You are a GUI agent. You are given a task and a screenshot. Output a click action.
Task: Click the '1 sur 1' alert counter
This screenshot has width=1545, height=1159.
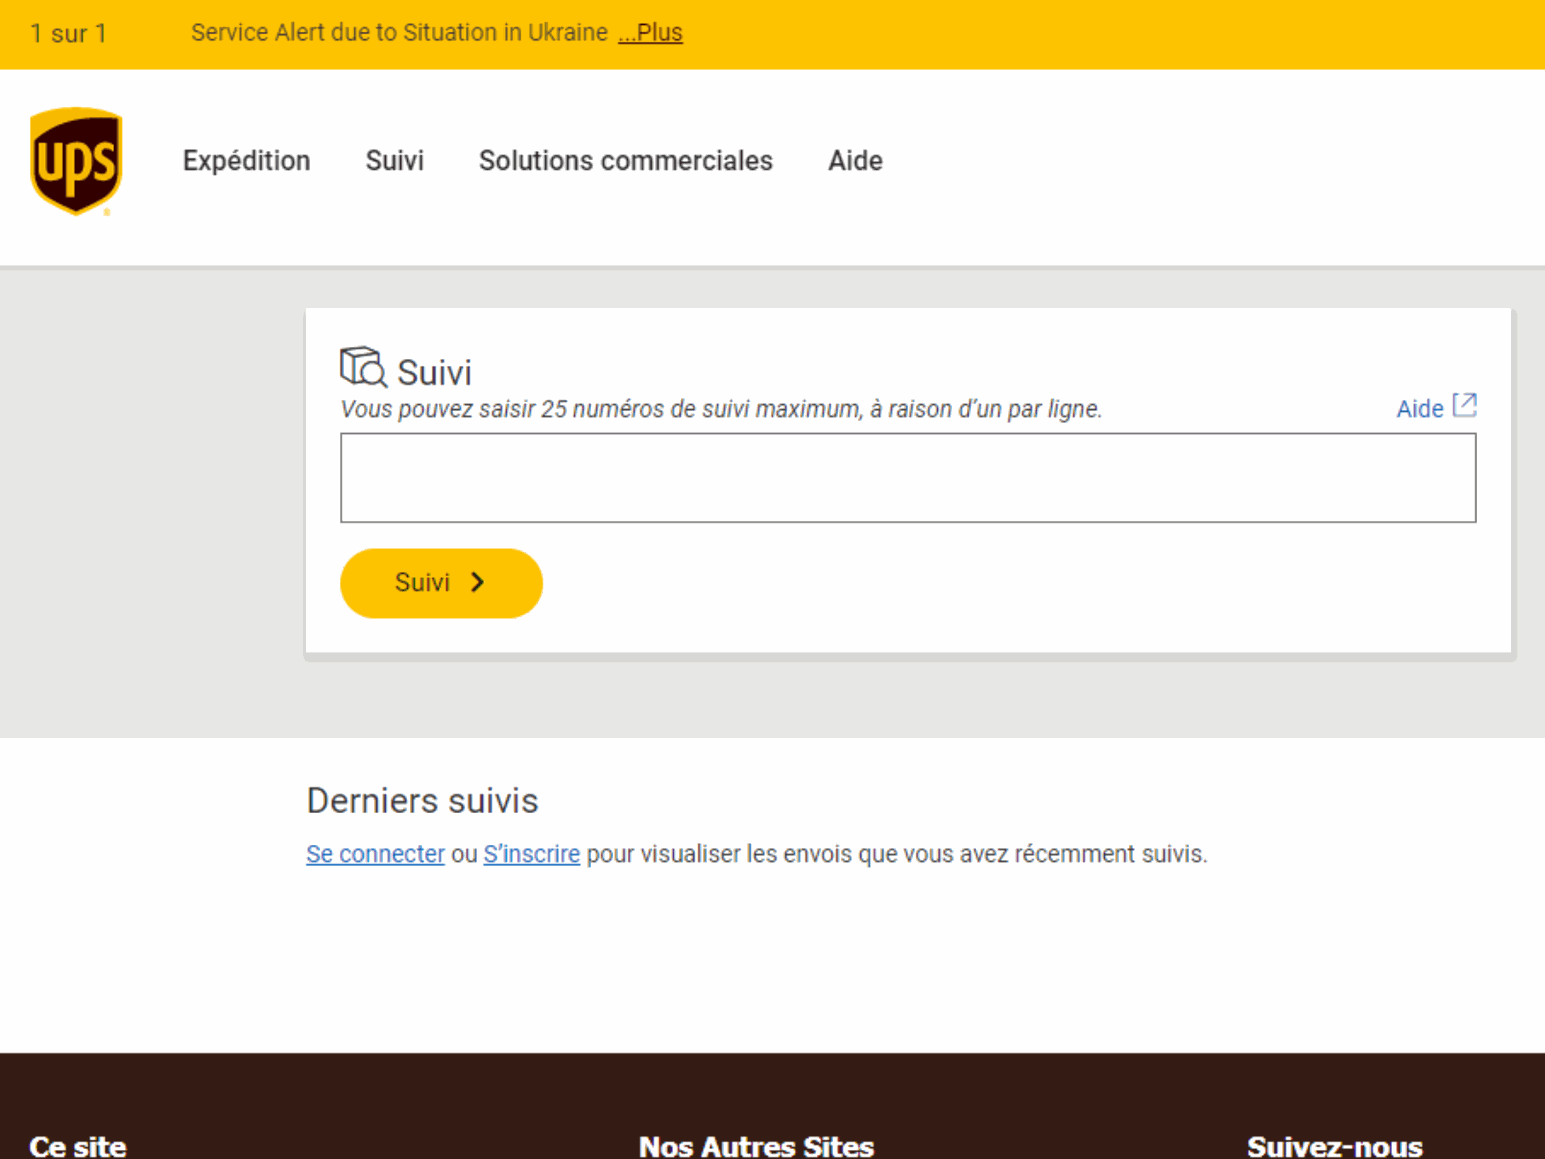point(68,34)
